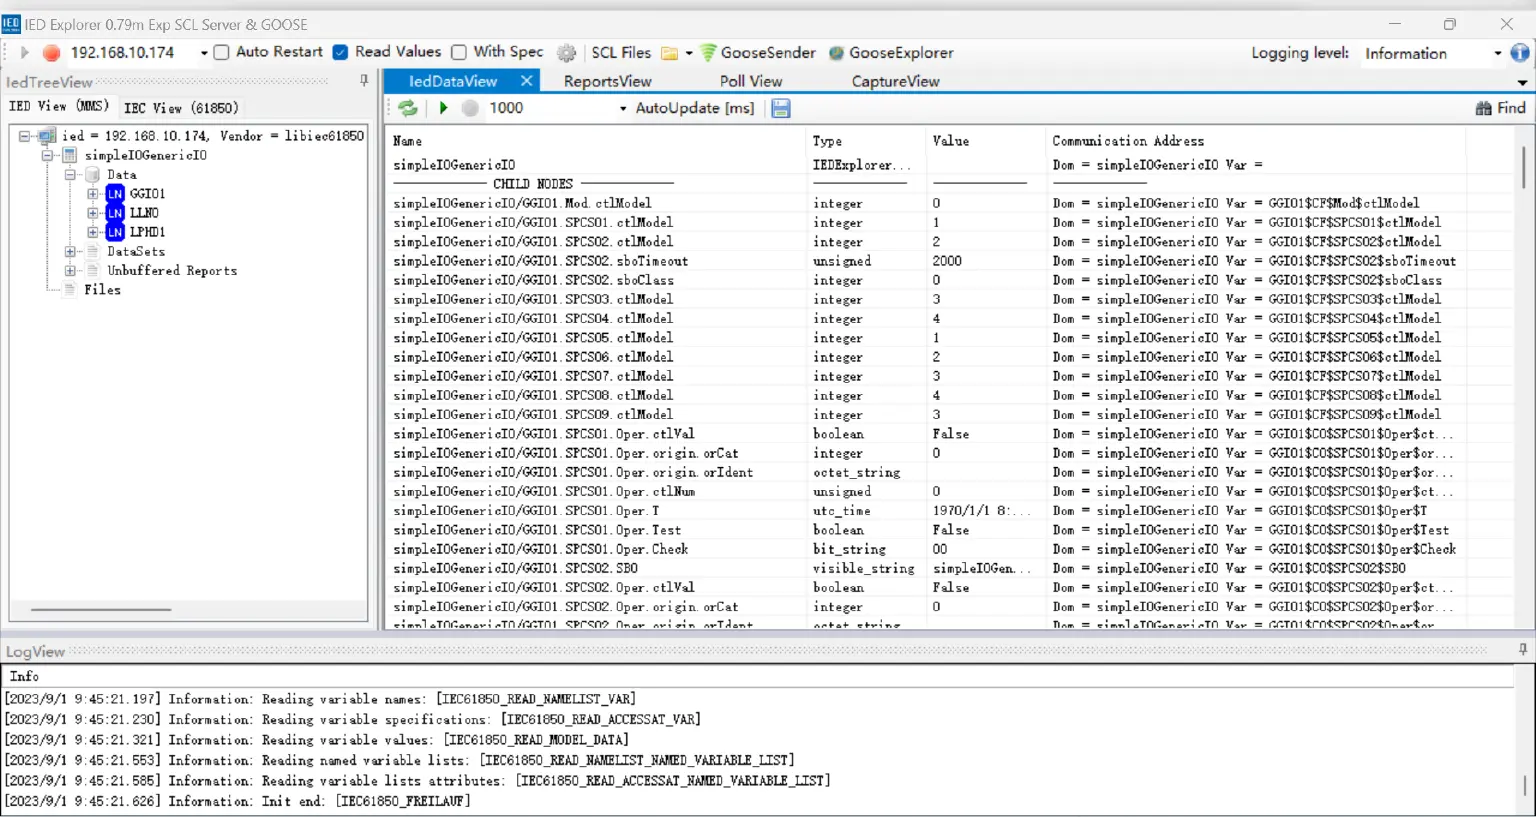Switch to the ReportsView tab

(x=607, y=81)
